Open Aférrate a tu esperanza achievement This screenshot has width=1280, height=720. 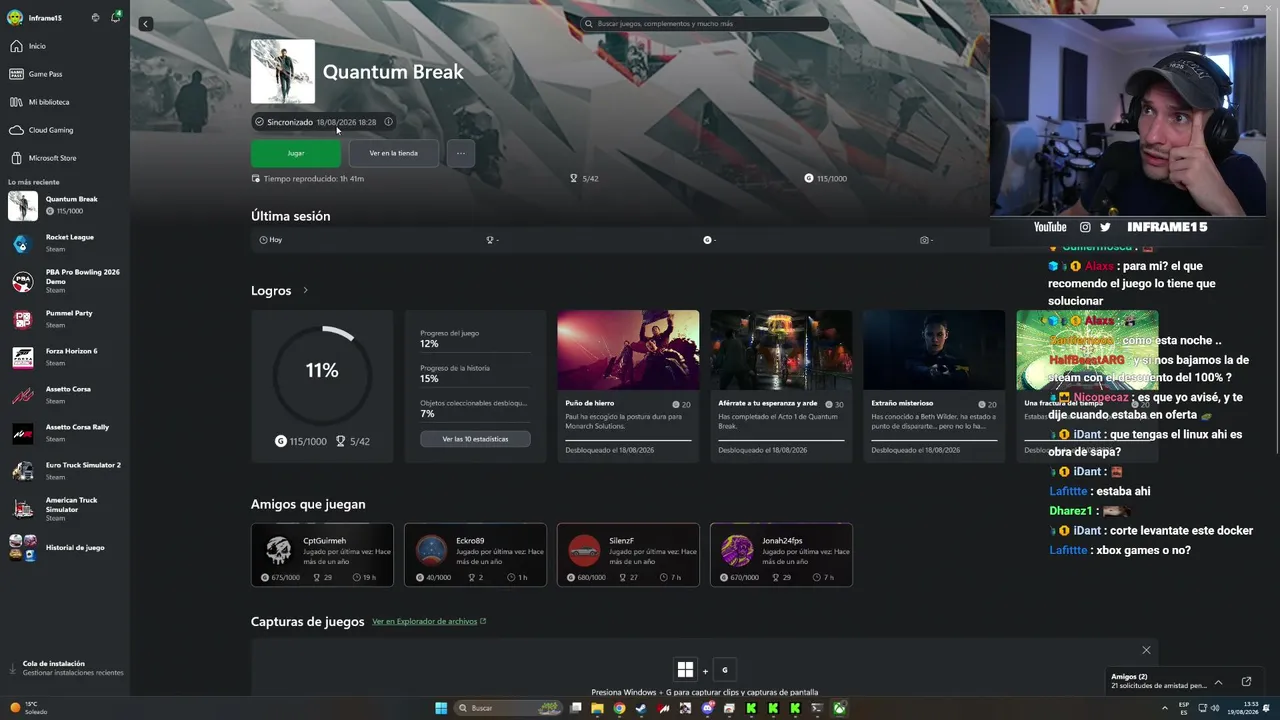click(781, 386)
